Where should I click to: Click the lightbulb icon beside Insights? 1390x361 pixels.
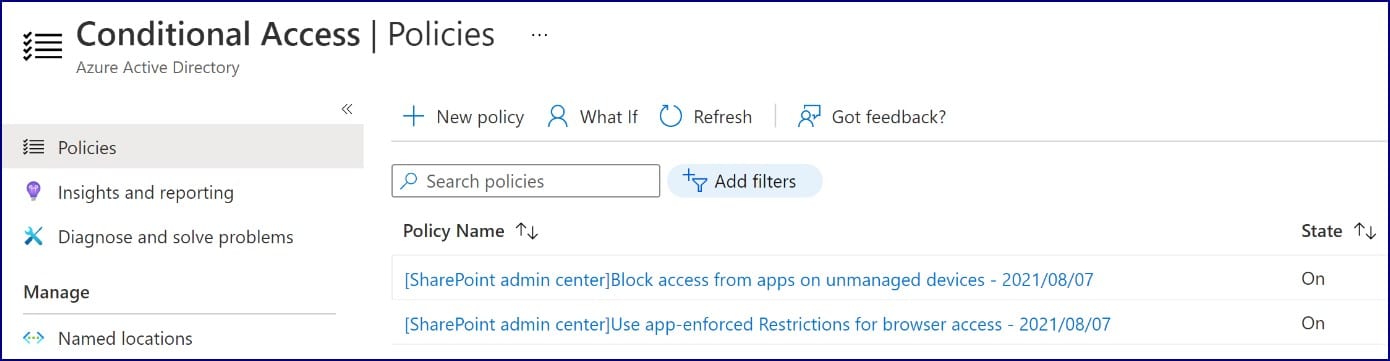coord(33,191)
